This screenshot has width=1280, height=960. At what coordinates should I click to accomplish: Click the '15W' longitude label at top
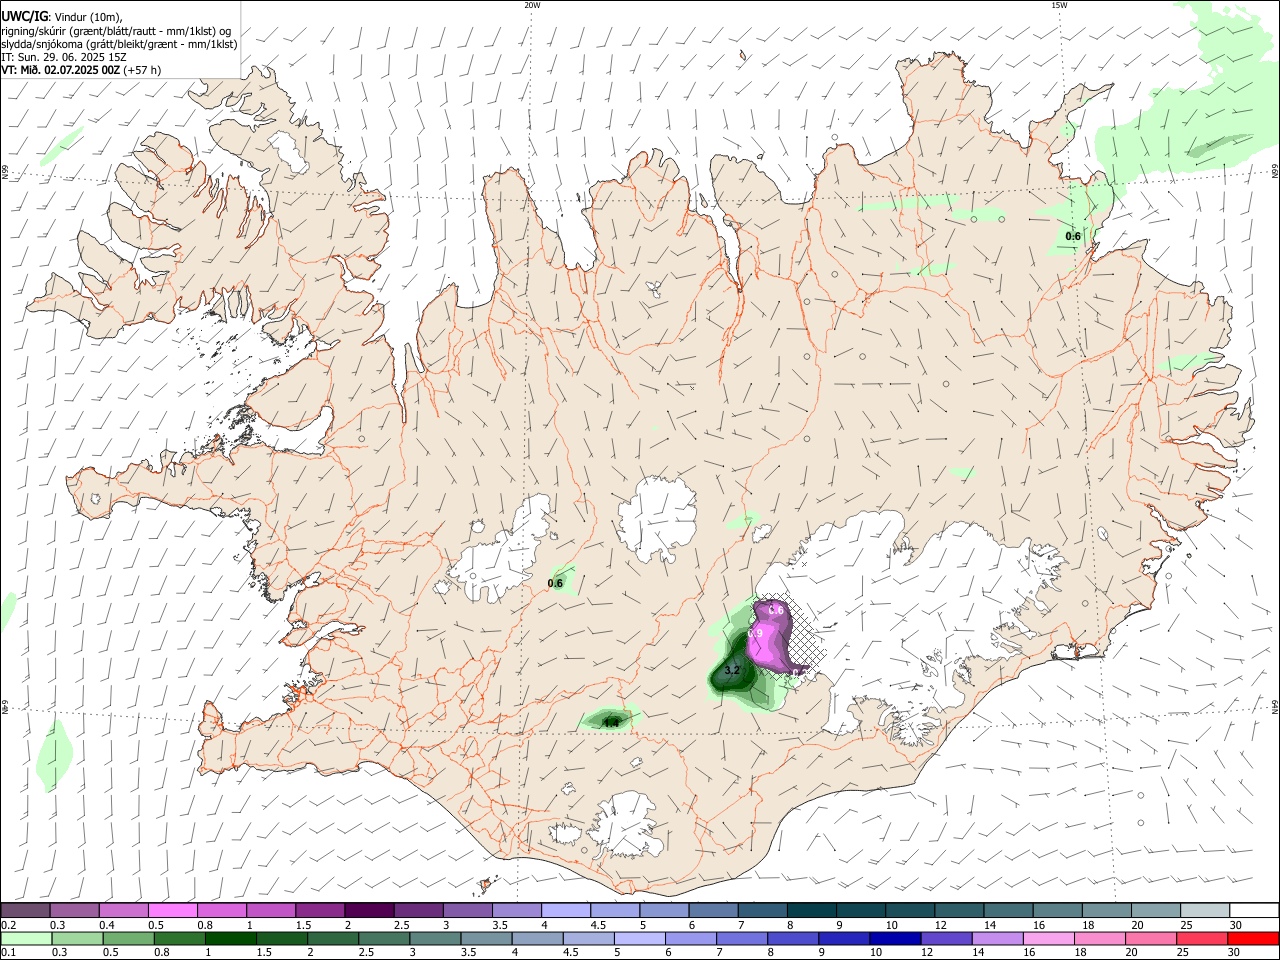[1059, 5]
